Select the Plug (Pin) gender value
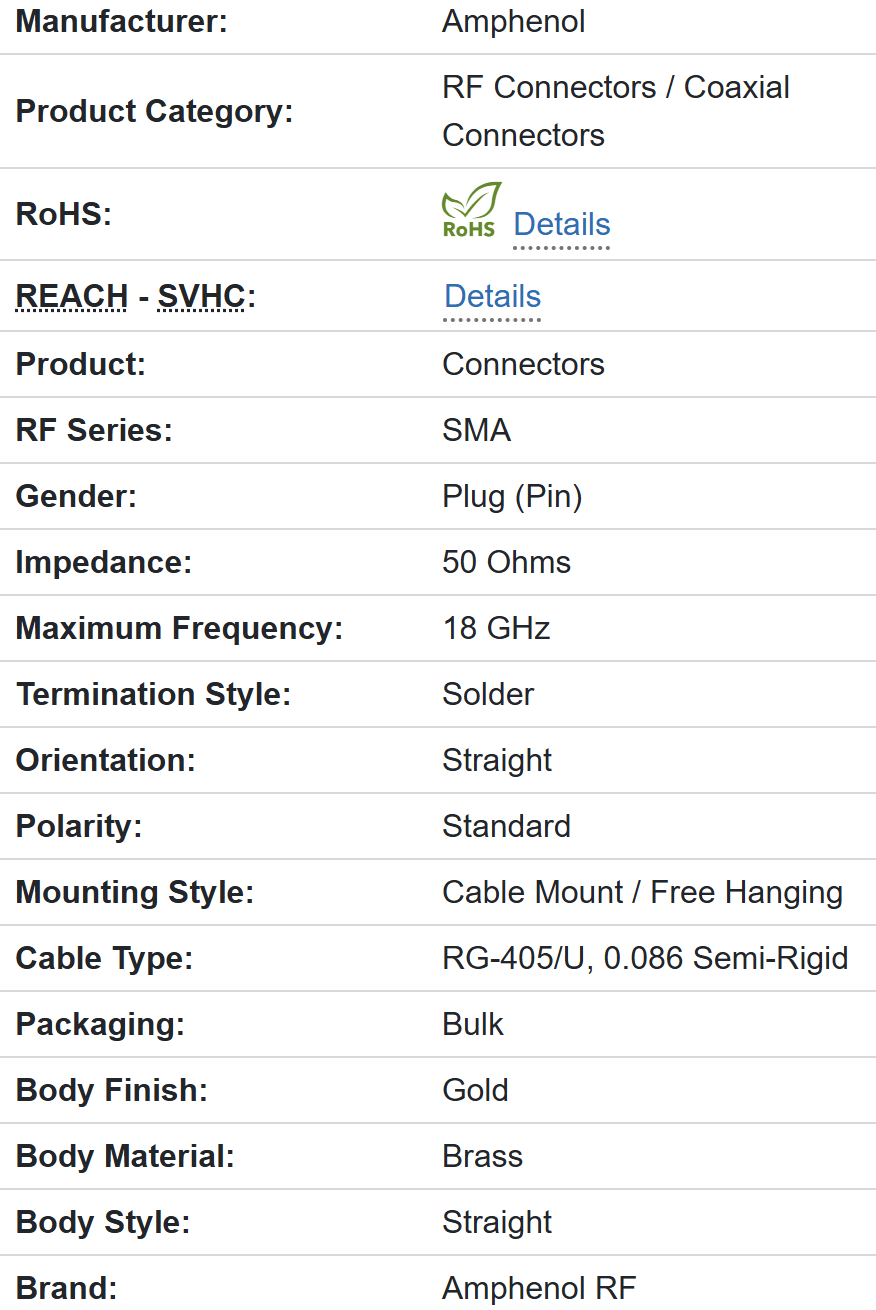The height and width of the screenshot is (1310, 876). coord(512,496)
